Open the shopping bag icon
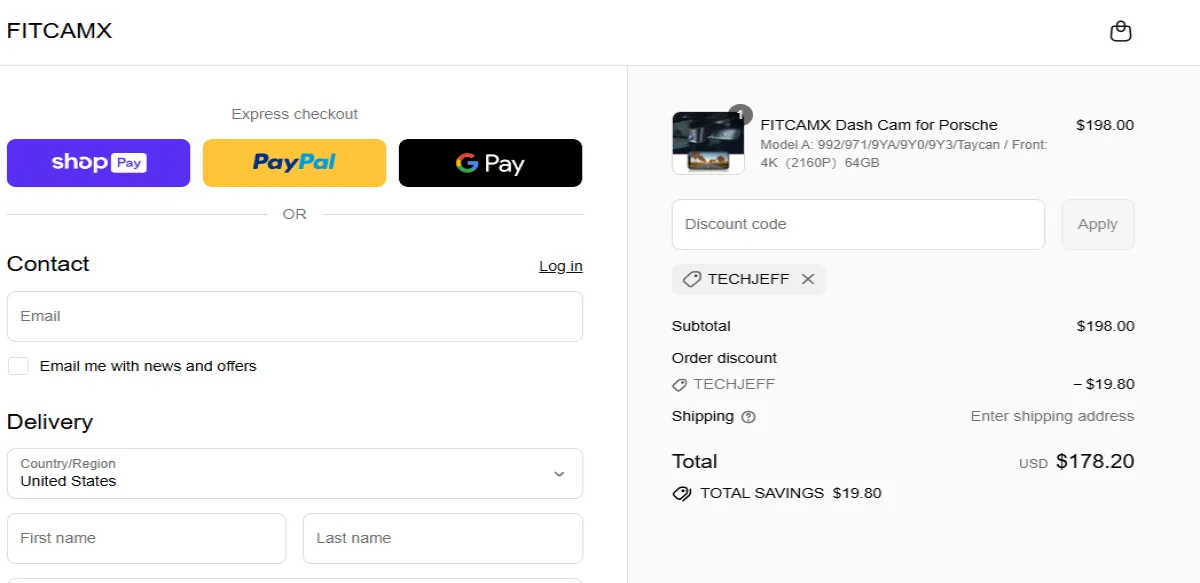Image resolution: width=1200 pixels, height=583 pixels. (x=1121, y=31)
